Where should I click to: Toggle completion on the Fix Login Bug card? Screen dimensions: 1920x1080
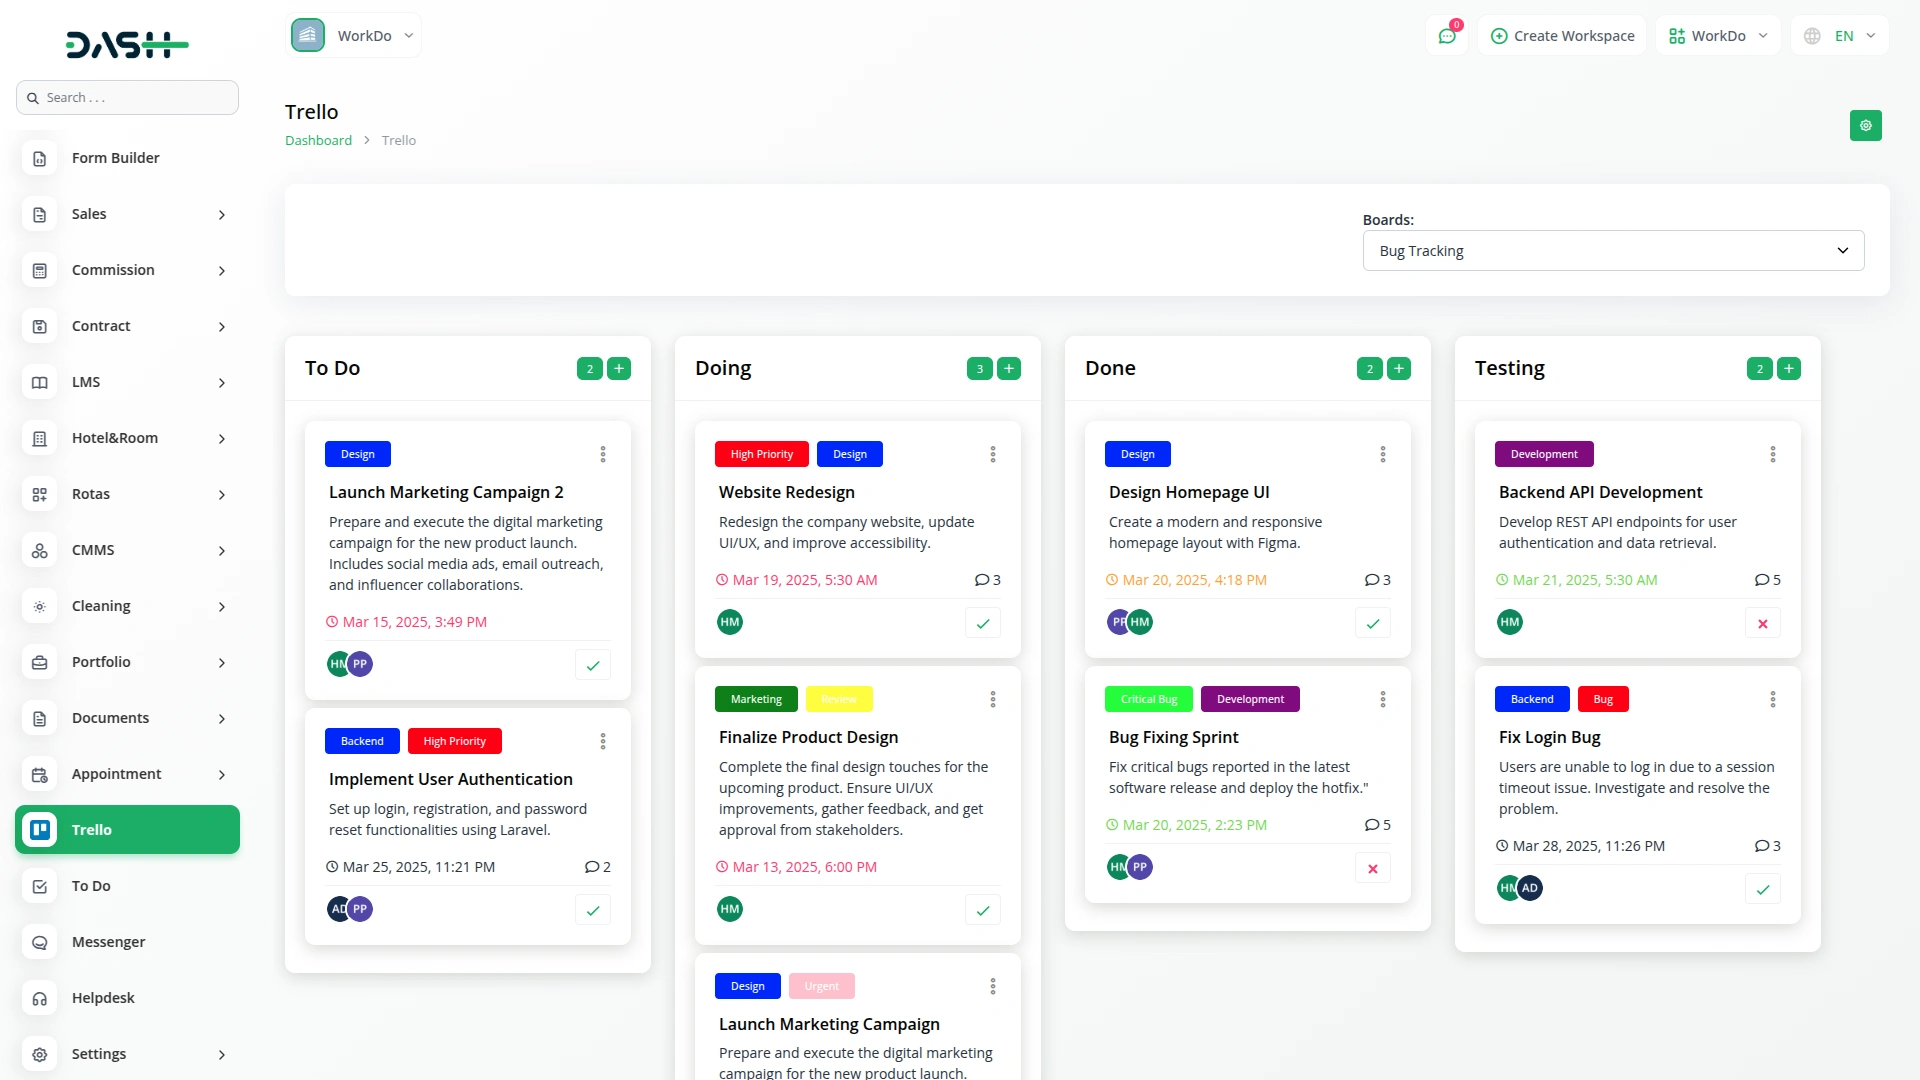pyautogui.click(x=1761, y=888)
